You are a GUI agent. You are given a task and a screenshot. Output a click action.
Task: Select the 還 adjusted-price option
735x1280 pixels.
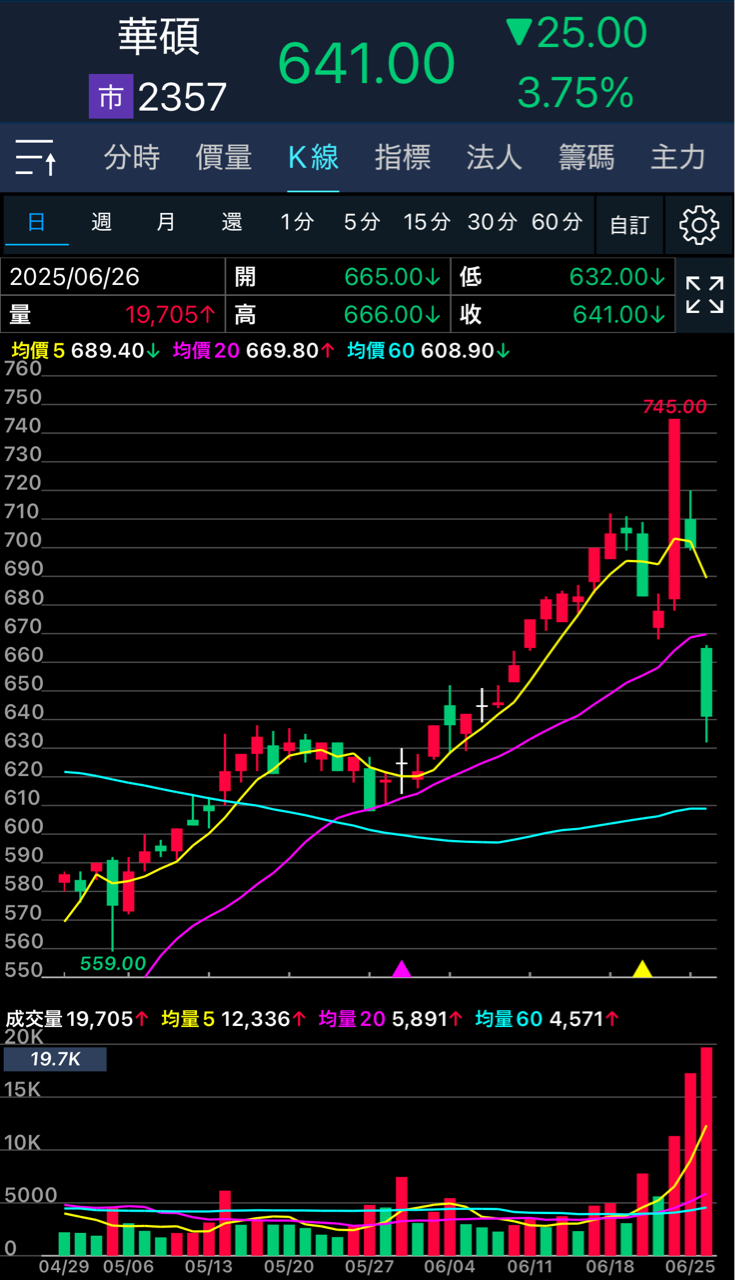[232, 222]
